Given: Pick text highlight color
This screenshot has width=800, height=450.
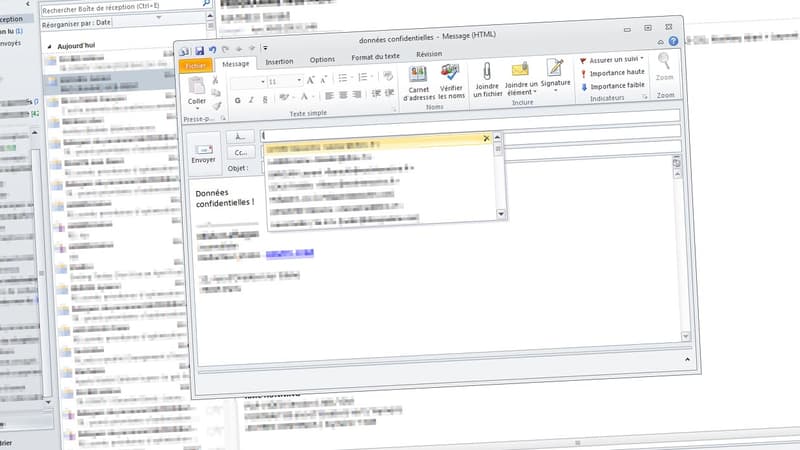Looking at the screenshot, I should [x=286, y=97].
